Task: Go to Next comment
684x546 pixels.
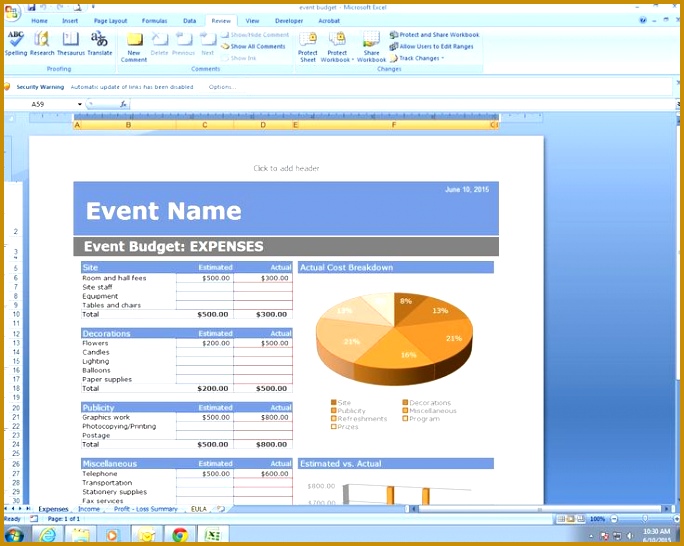Action: (x=208, y=44)
